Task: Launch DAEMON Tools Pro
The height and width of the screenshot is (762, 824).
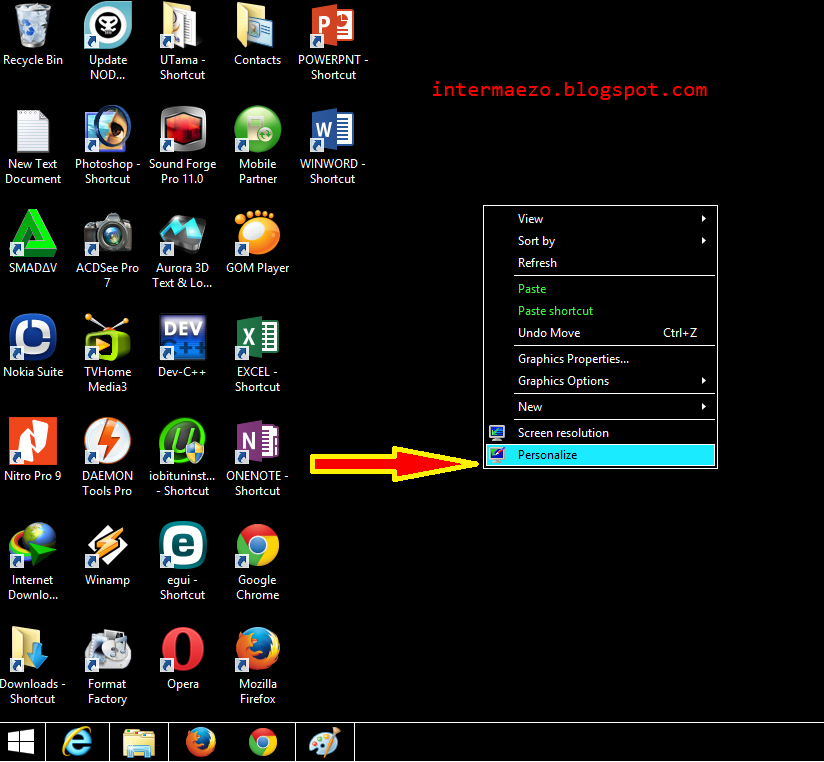Action: pos(107,442)
